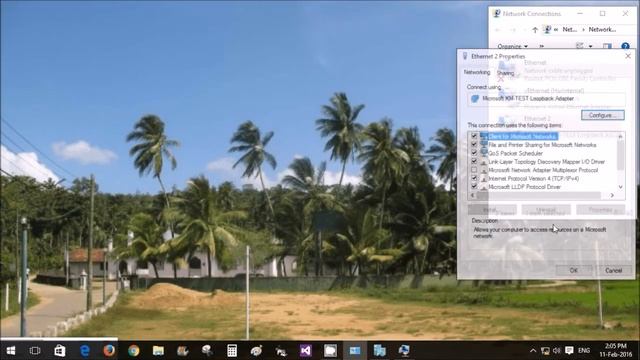Enable Microsoft Network Adapter Multiplexor Protocol checkbox

474,170
